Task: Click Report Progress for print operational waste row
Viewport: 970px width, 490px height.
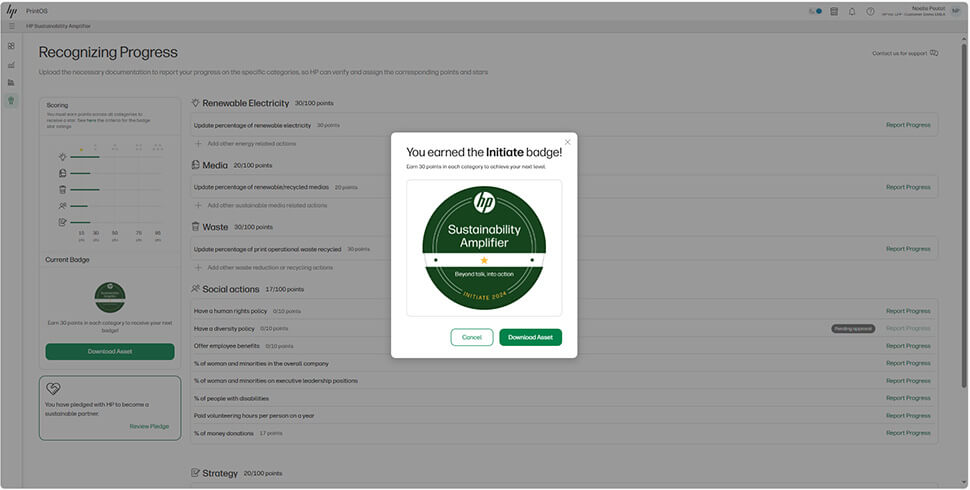Action: click(908, 249)
